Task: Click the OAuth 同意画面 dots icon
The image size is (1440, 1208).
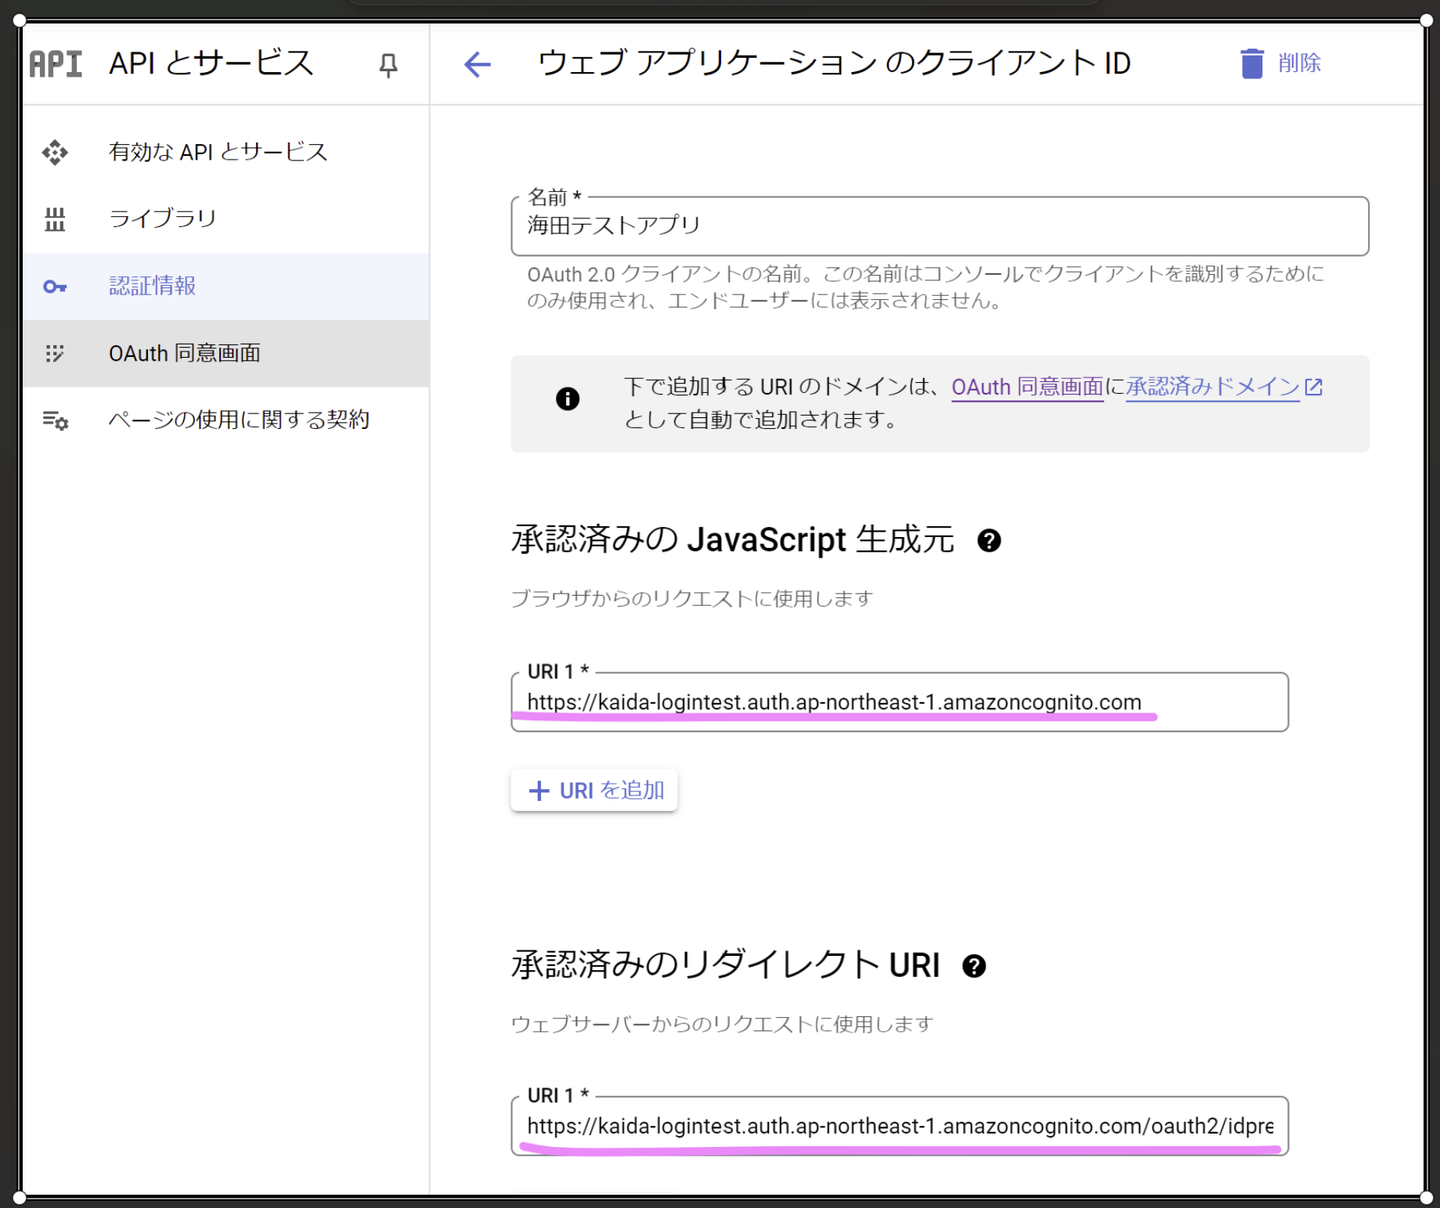Action: 55,353
